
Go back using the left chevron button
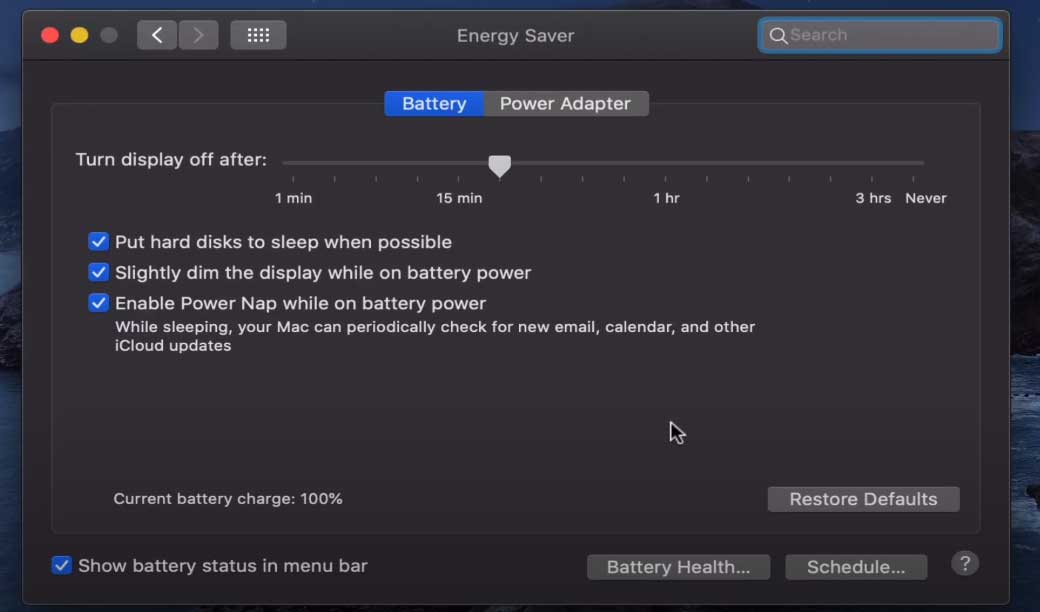click(x=157, y=35)
